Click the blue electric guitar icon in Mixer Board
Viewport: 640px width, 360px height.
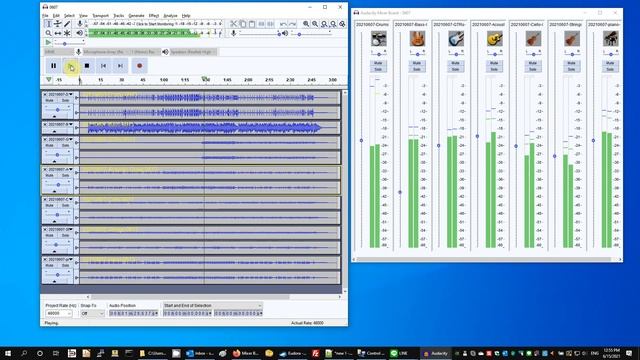(x=456, y=39)
